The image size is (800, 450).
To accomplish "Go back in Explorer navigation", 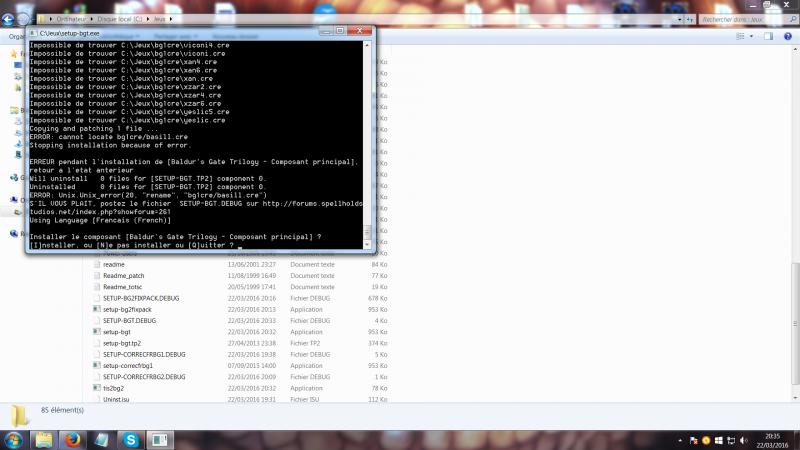I will tap(8, 19).
